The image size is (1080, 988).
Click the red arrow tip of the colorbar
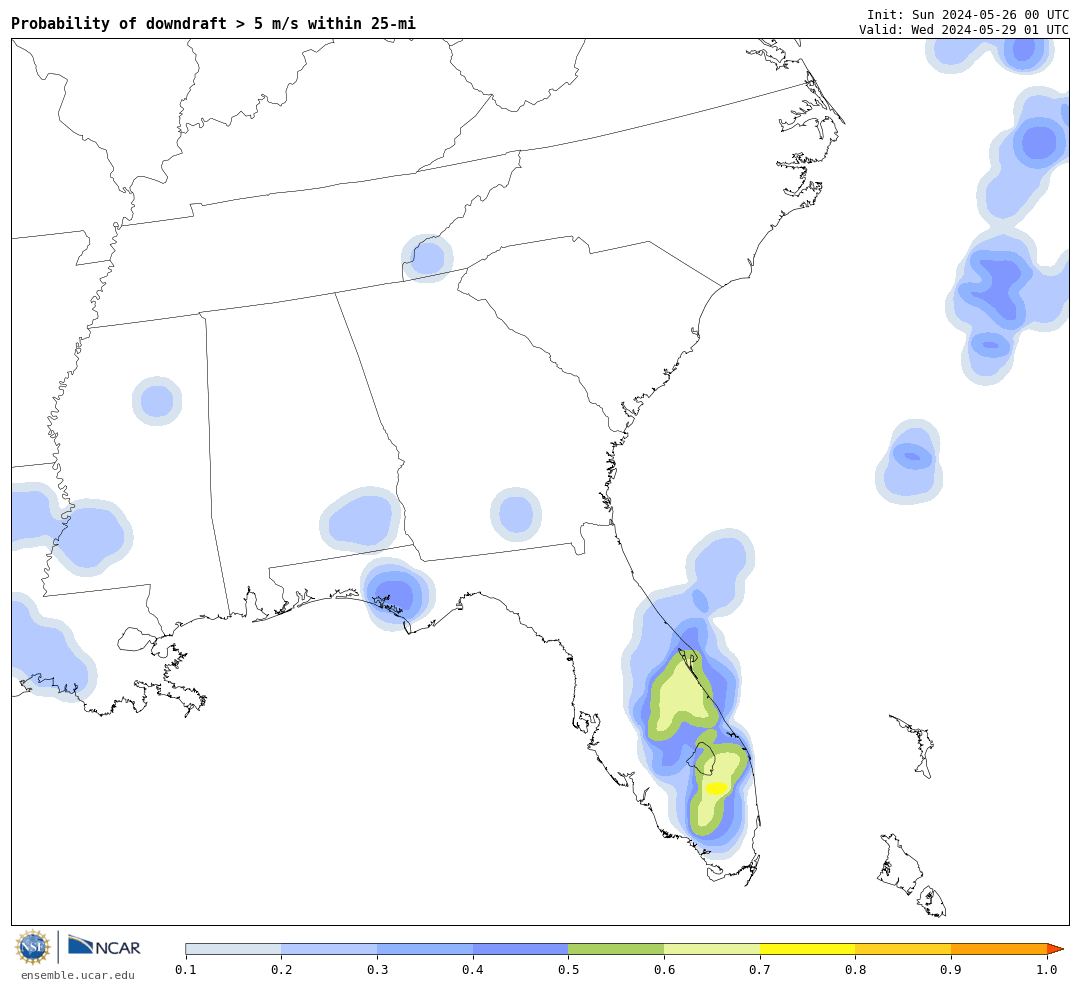tap(1055, 949)
